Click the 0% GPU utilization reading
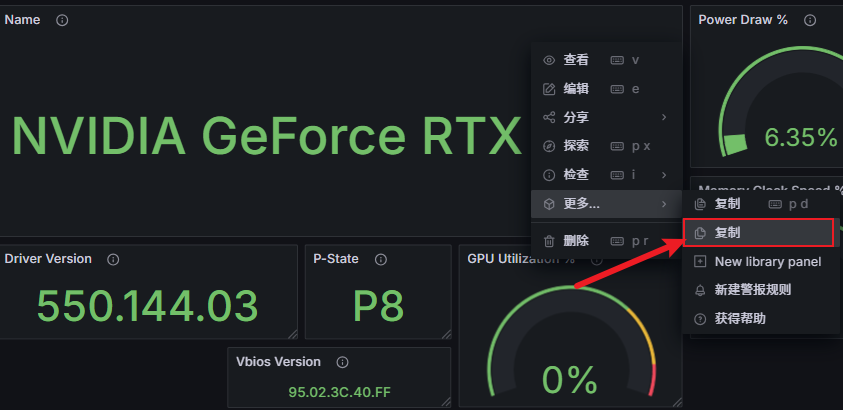Viewport: 843px width, 410px height. [x=570, y=380]
